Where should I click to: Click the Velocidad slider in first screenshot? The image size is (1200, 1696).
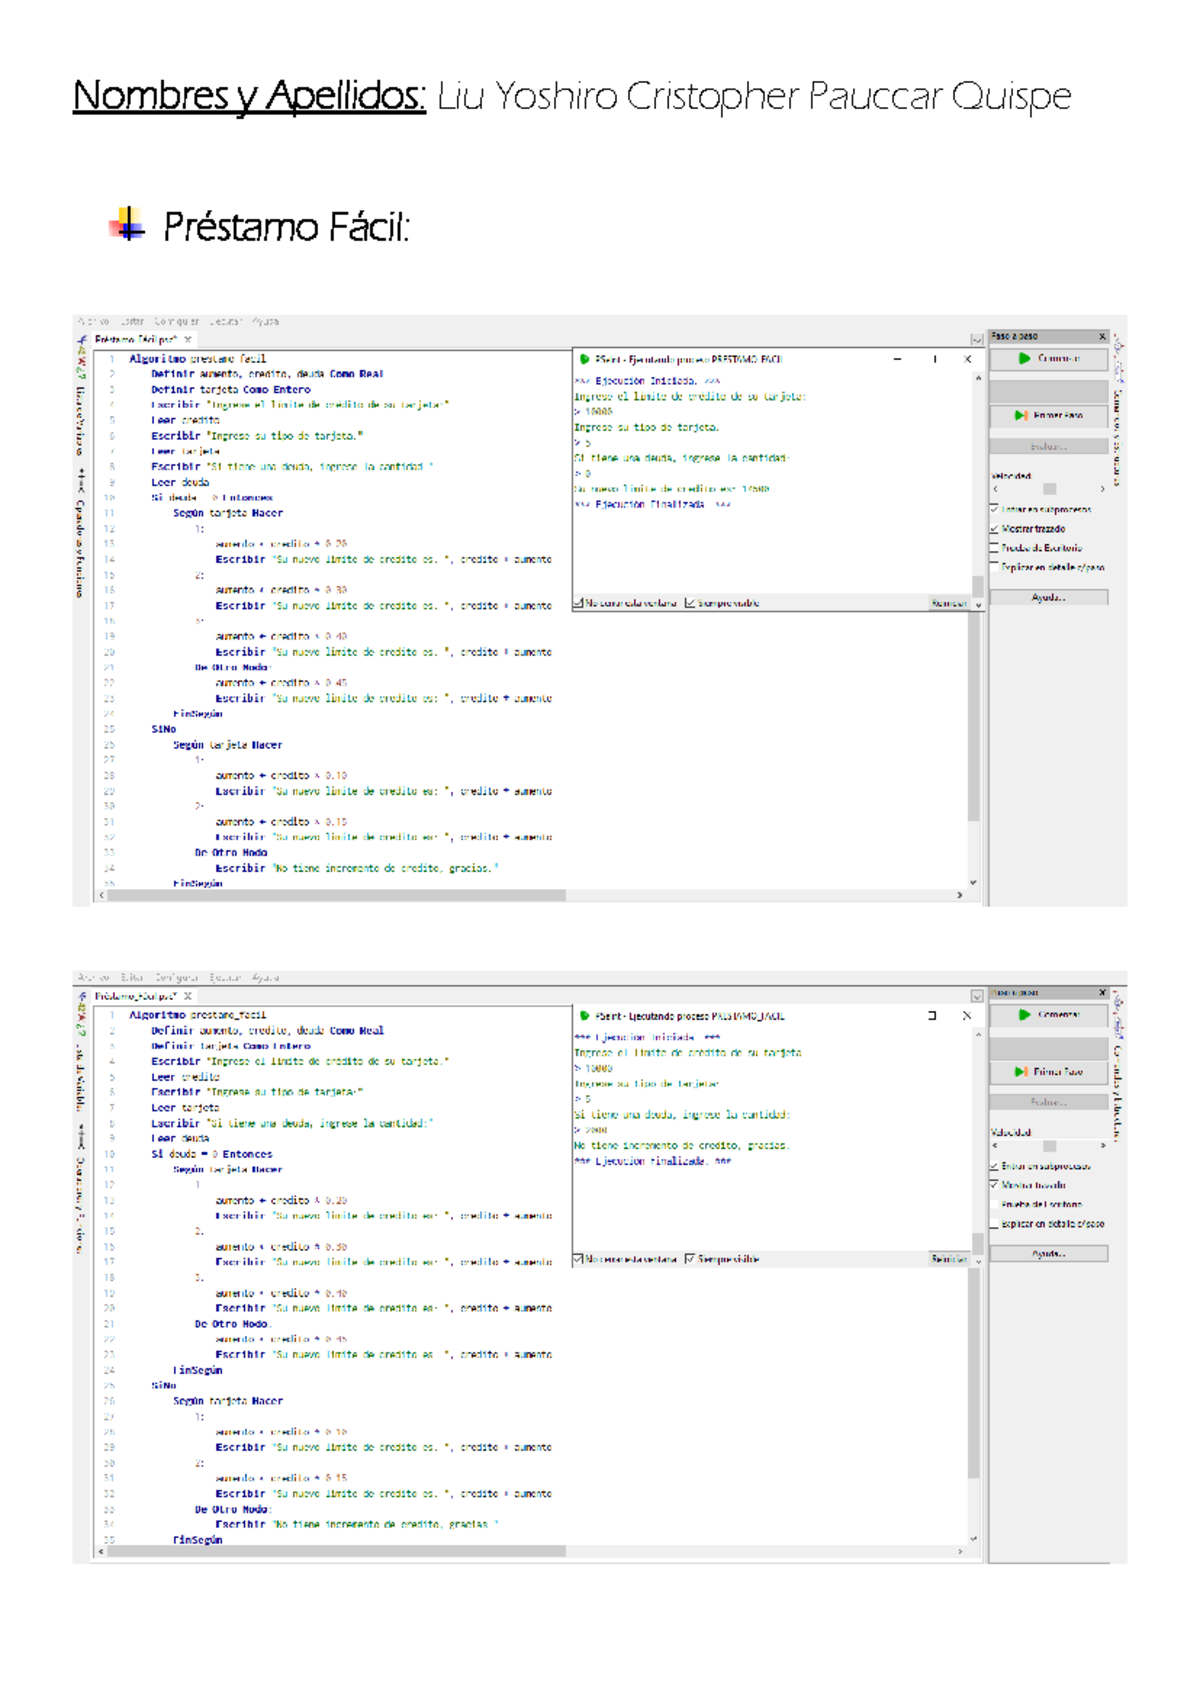pos(1049,489)
